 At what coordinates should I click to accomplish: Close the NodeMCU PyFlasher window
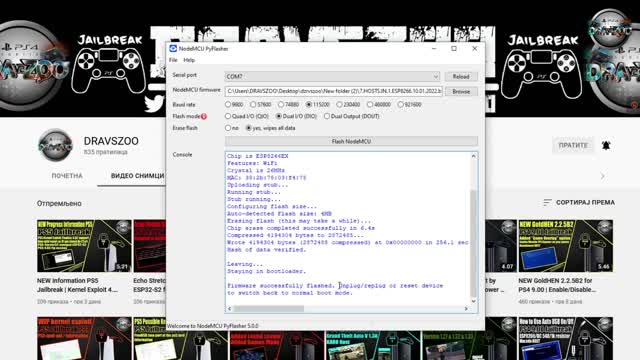(474, 49)
